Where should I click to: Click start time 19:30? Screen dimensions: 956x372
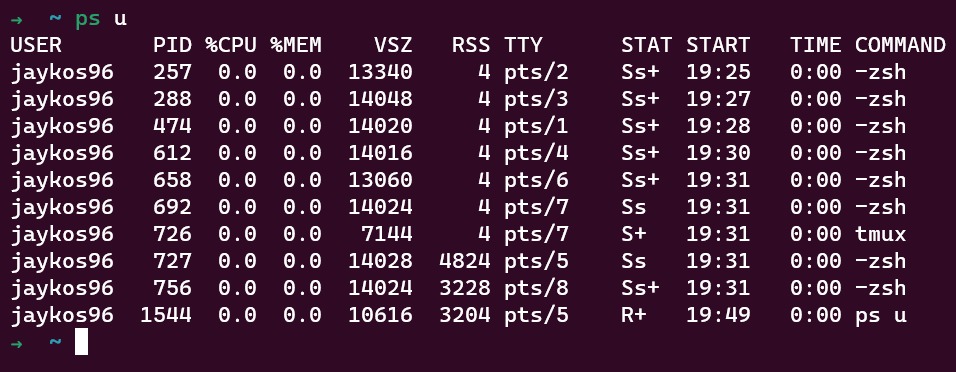click(718, 153)
